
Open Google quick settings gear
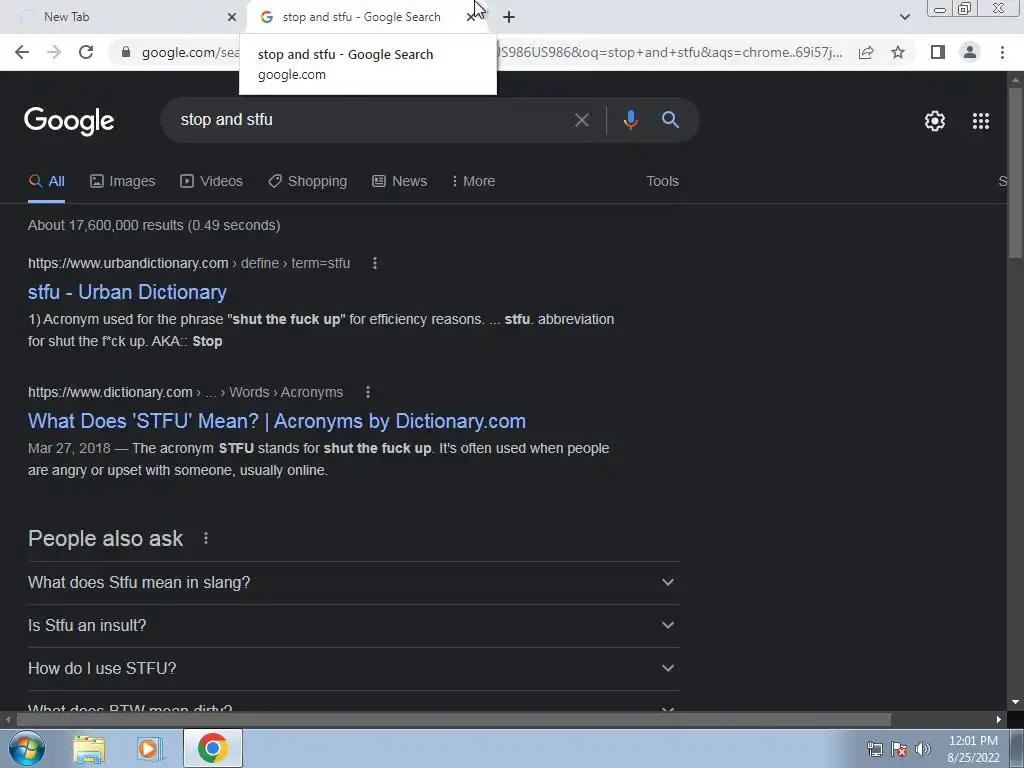(x=935, y=121)
